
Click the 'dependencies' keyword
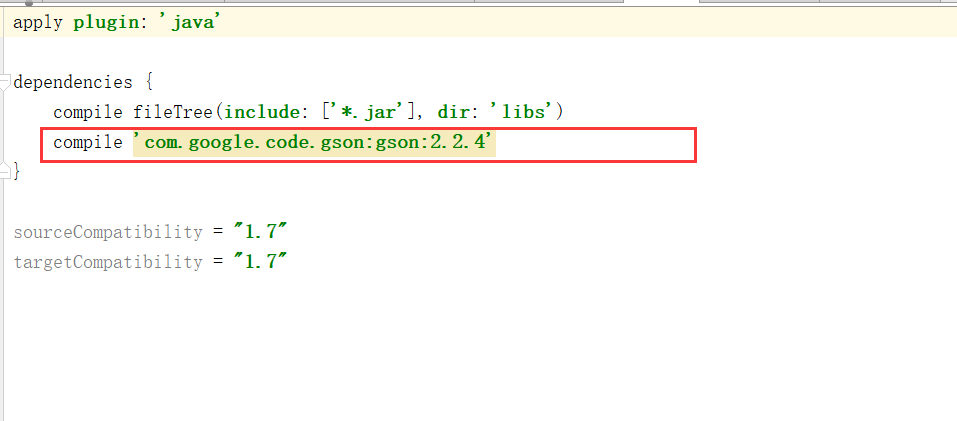73,82
